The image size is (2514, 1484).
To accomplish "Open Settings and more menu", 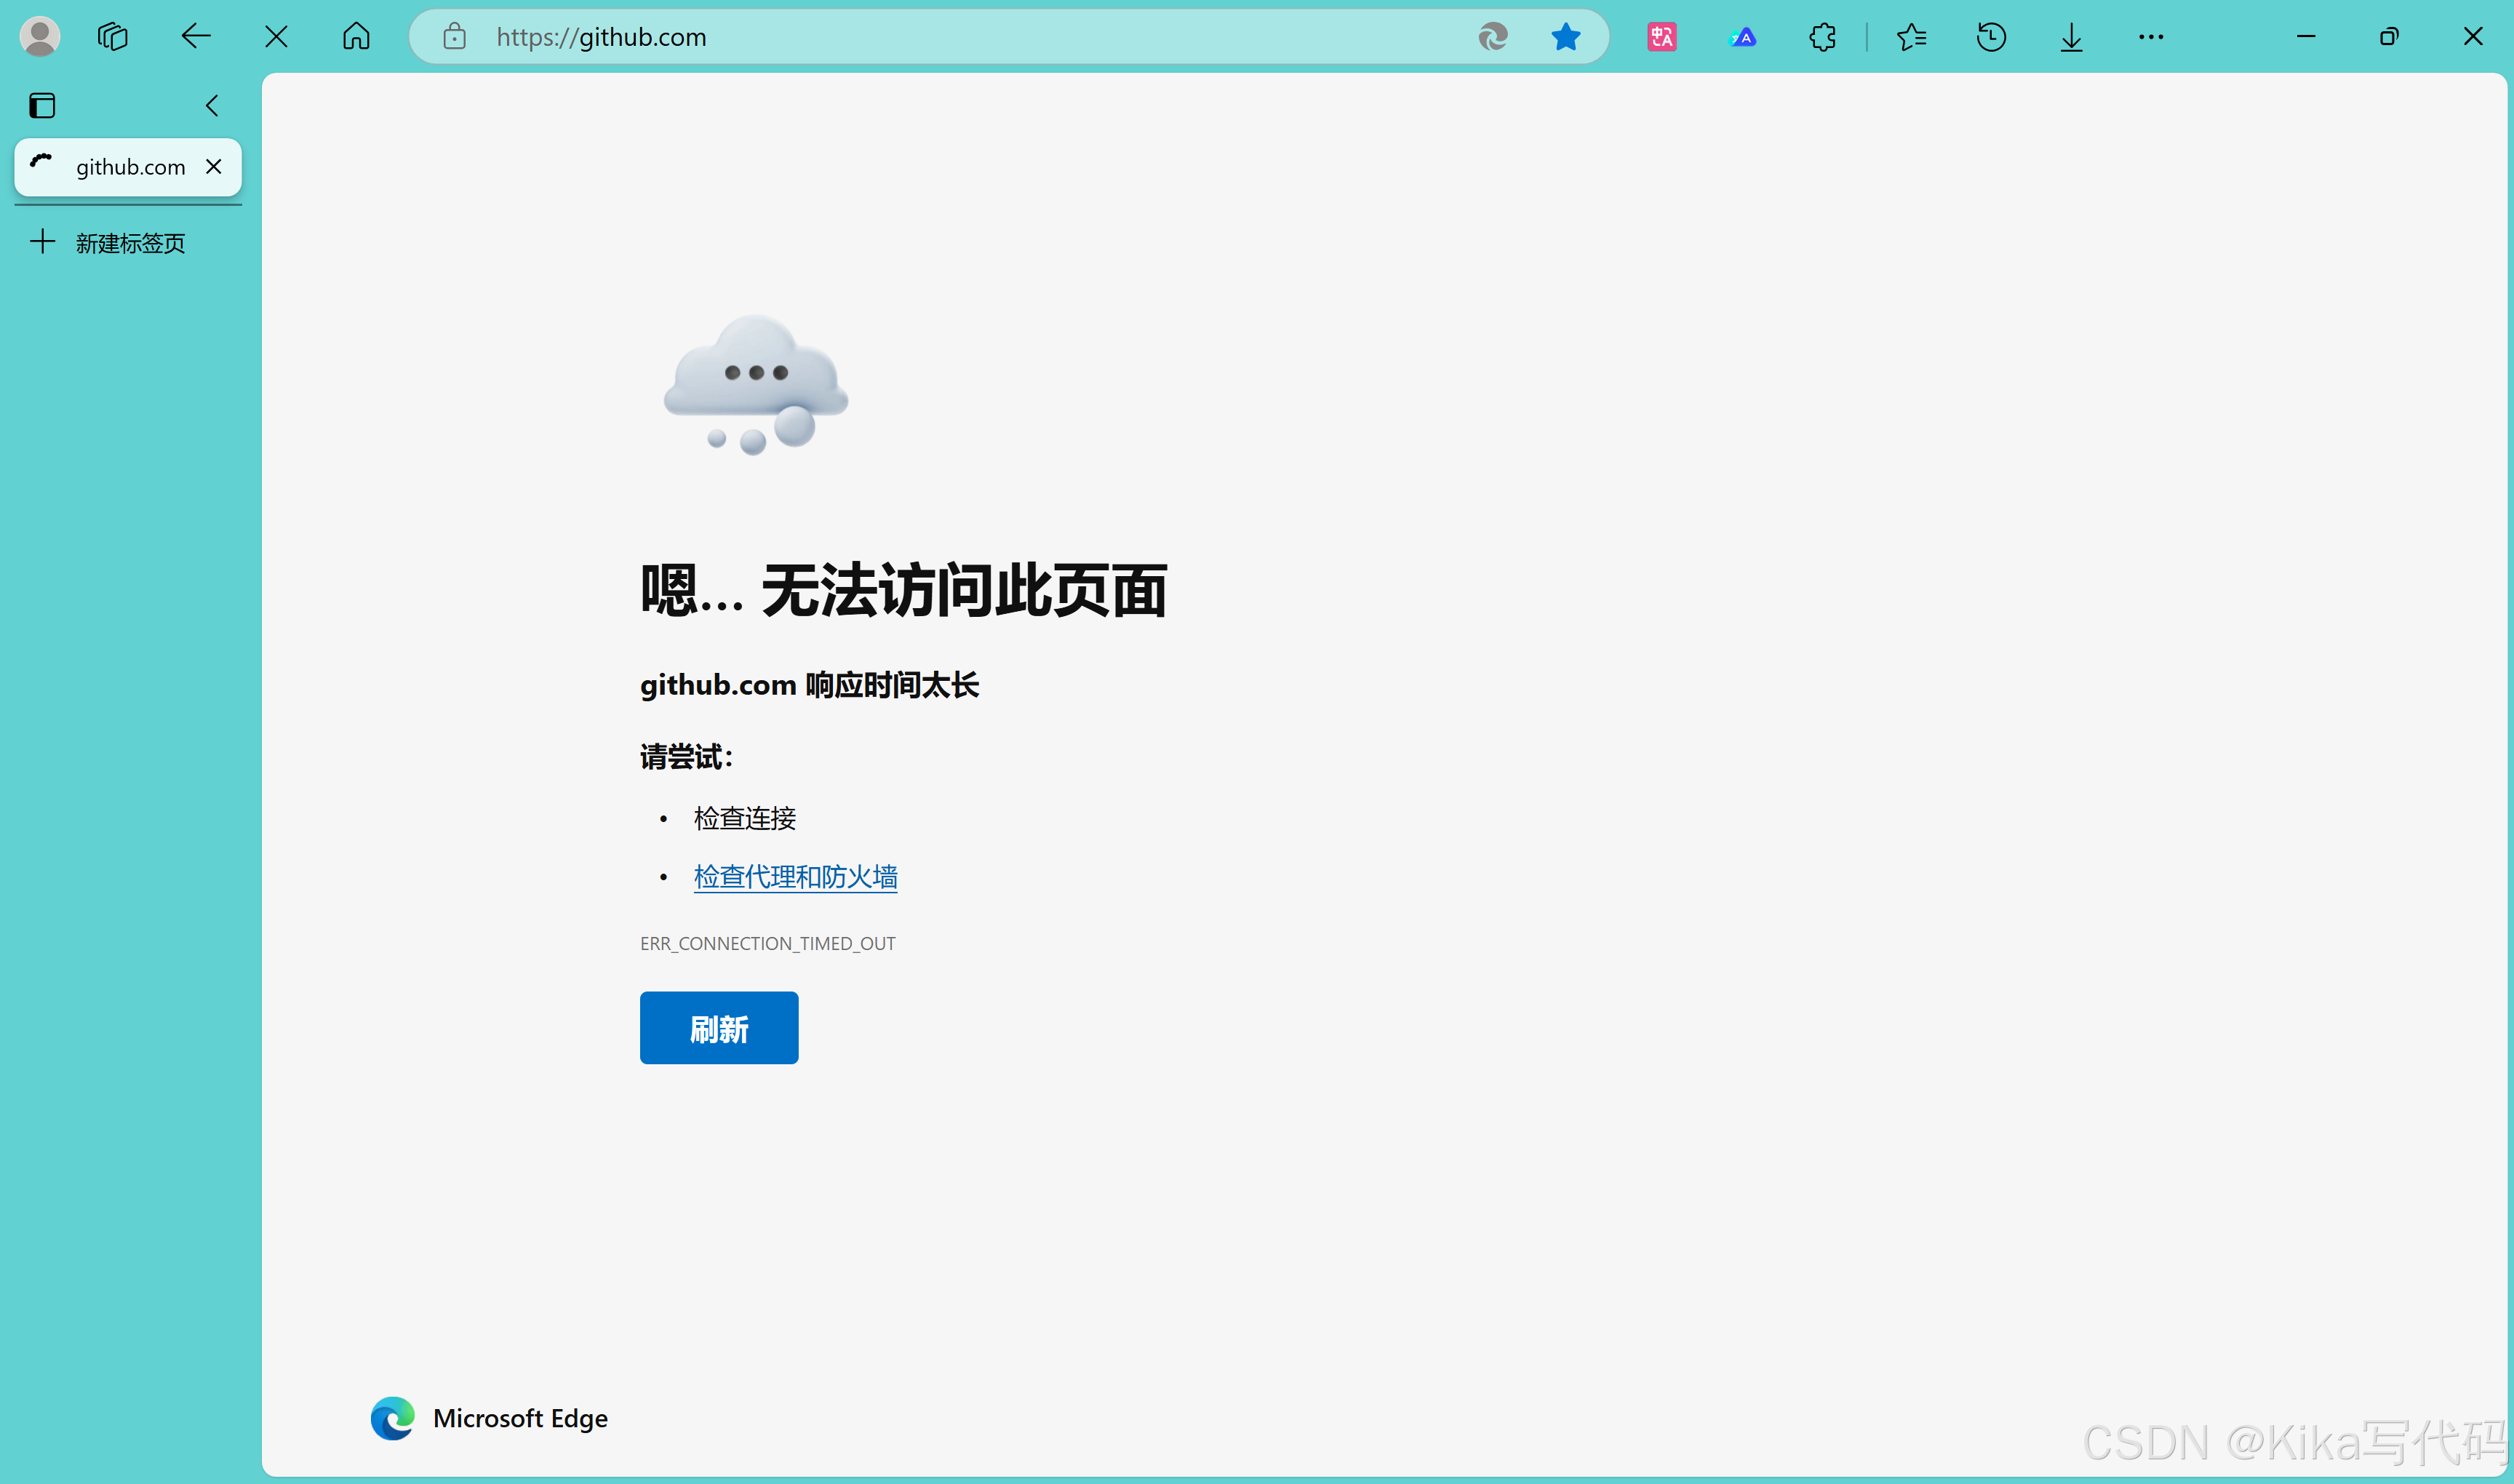I will pyautogui.click(x=2151, y=37).
